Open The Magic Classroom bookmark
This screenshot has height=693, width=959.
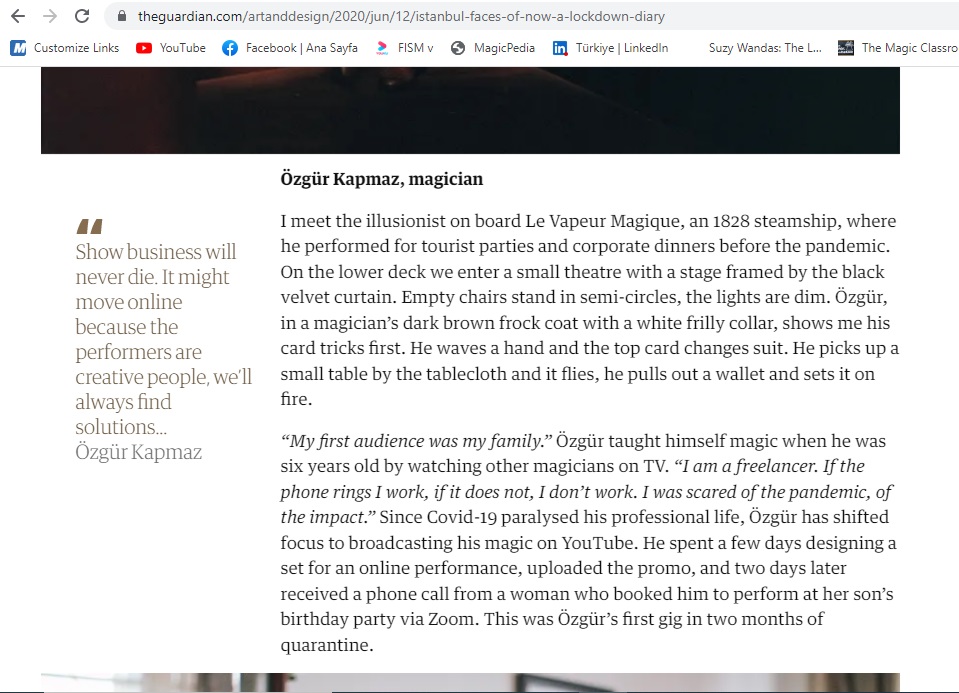pos(898,48)
